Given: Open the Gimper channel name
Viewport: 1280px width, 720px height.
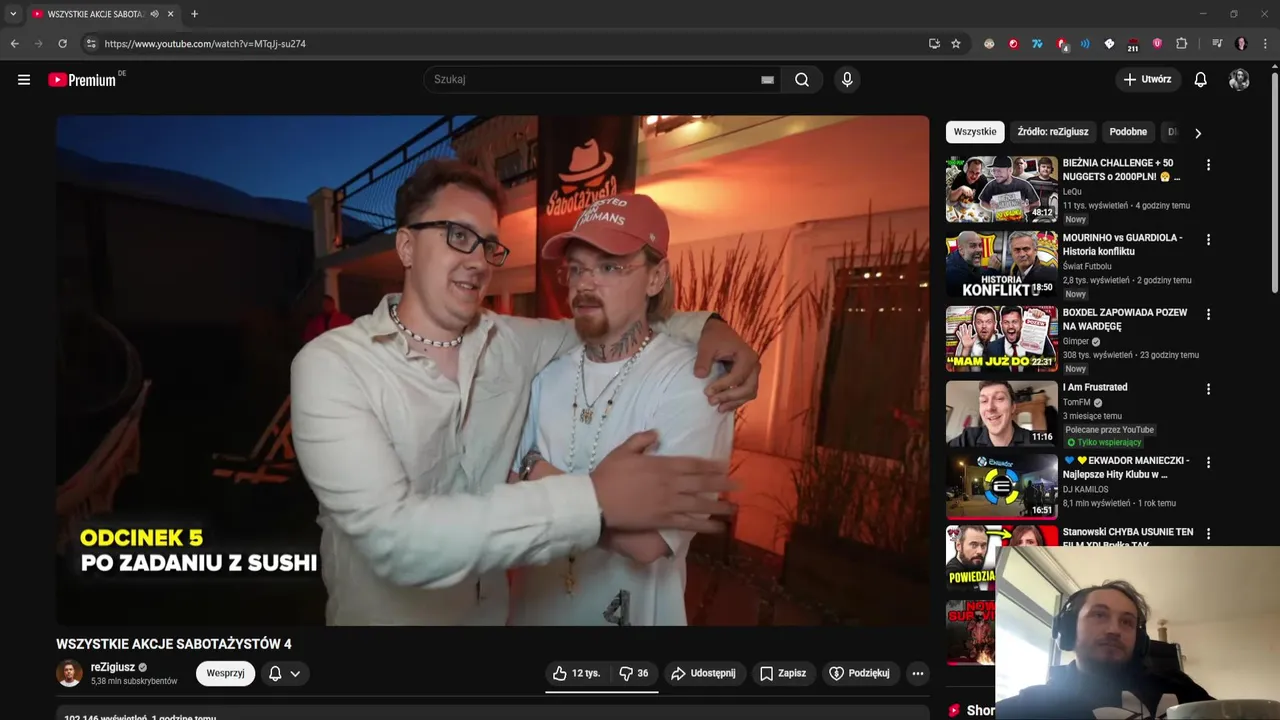Looking at the screenshot, I should tap(1076, 341).
